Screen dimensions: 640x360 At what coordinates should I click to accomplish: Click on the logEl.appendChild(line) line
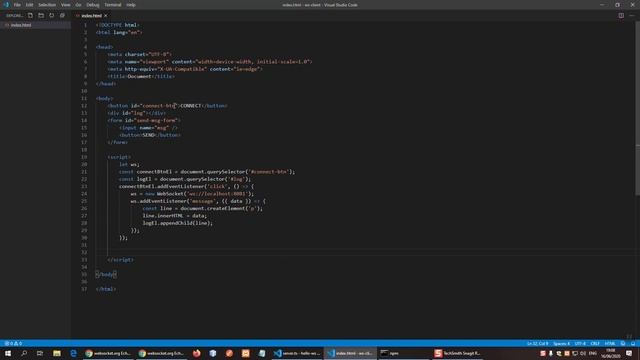[178, 223]
